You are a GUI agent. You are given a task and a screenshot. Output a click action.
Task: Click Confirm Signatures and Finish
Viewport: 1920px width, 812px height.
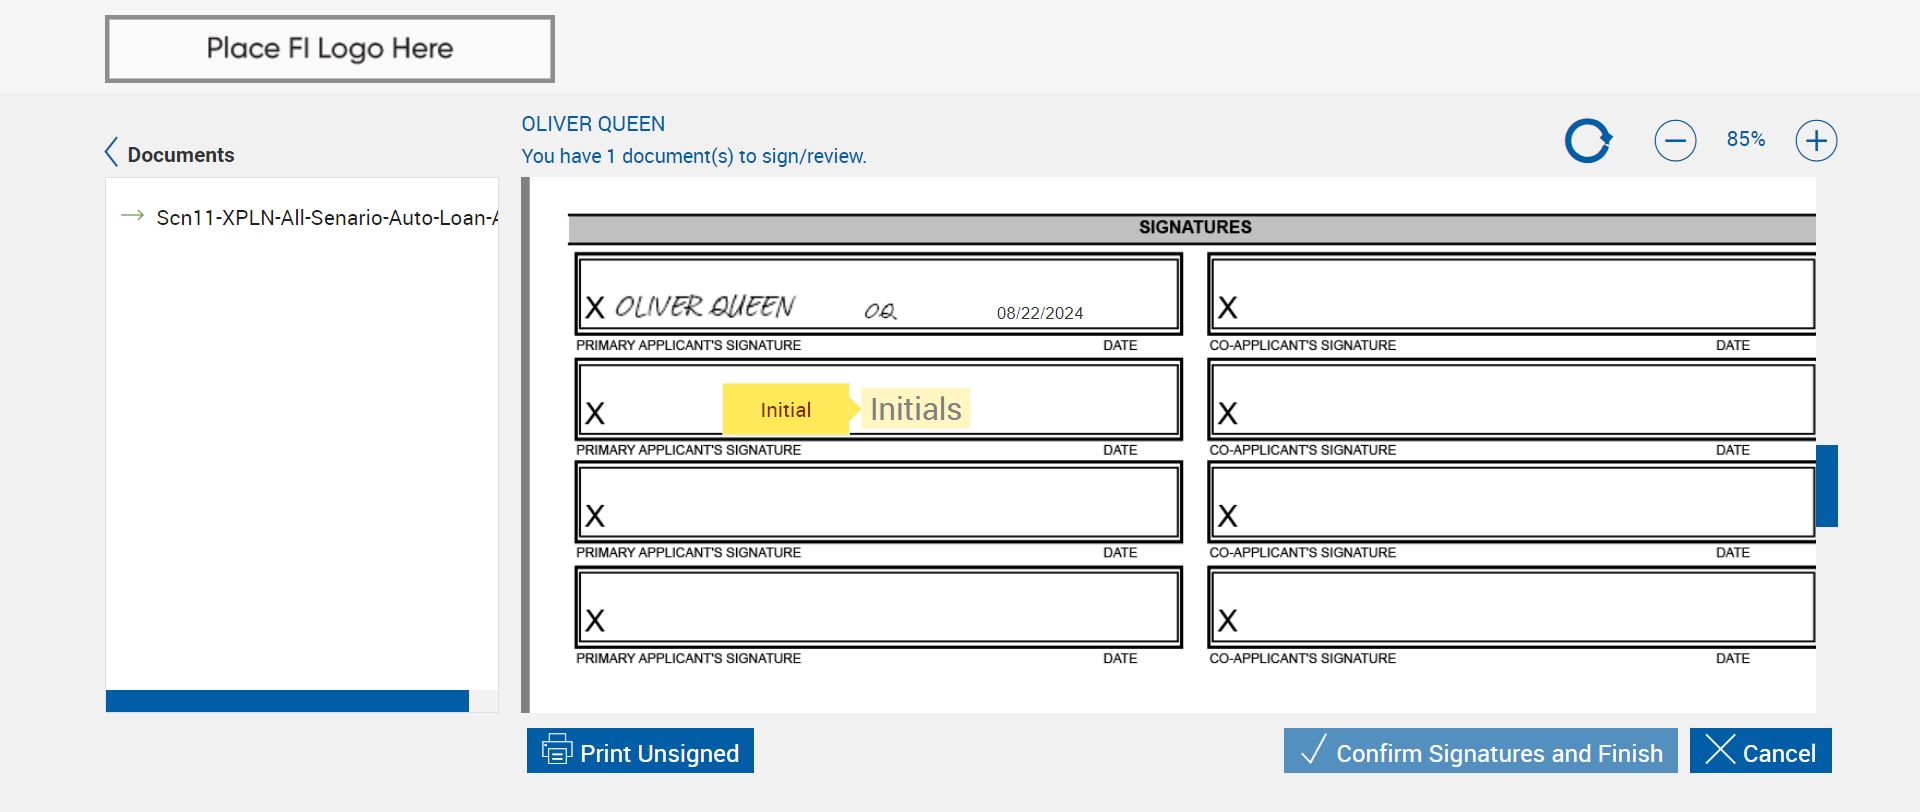coord(1481,751)
